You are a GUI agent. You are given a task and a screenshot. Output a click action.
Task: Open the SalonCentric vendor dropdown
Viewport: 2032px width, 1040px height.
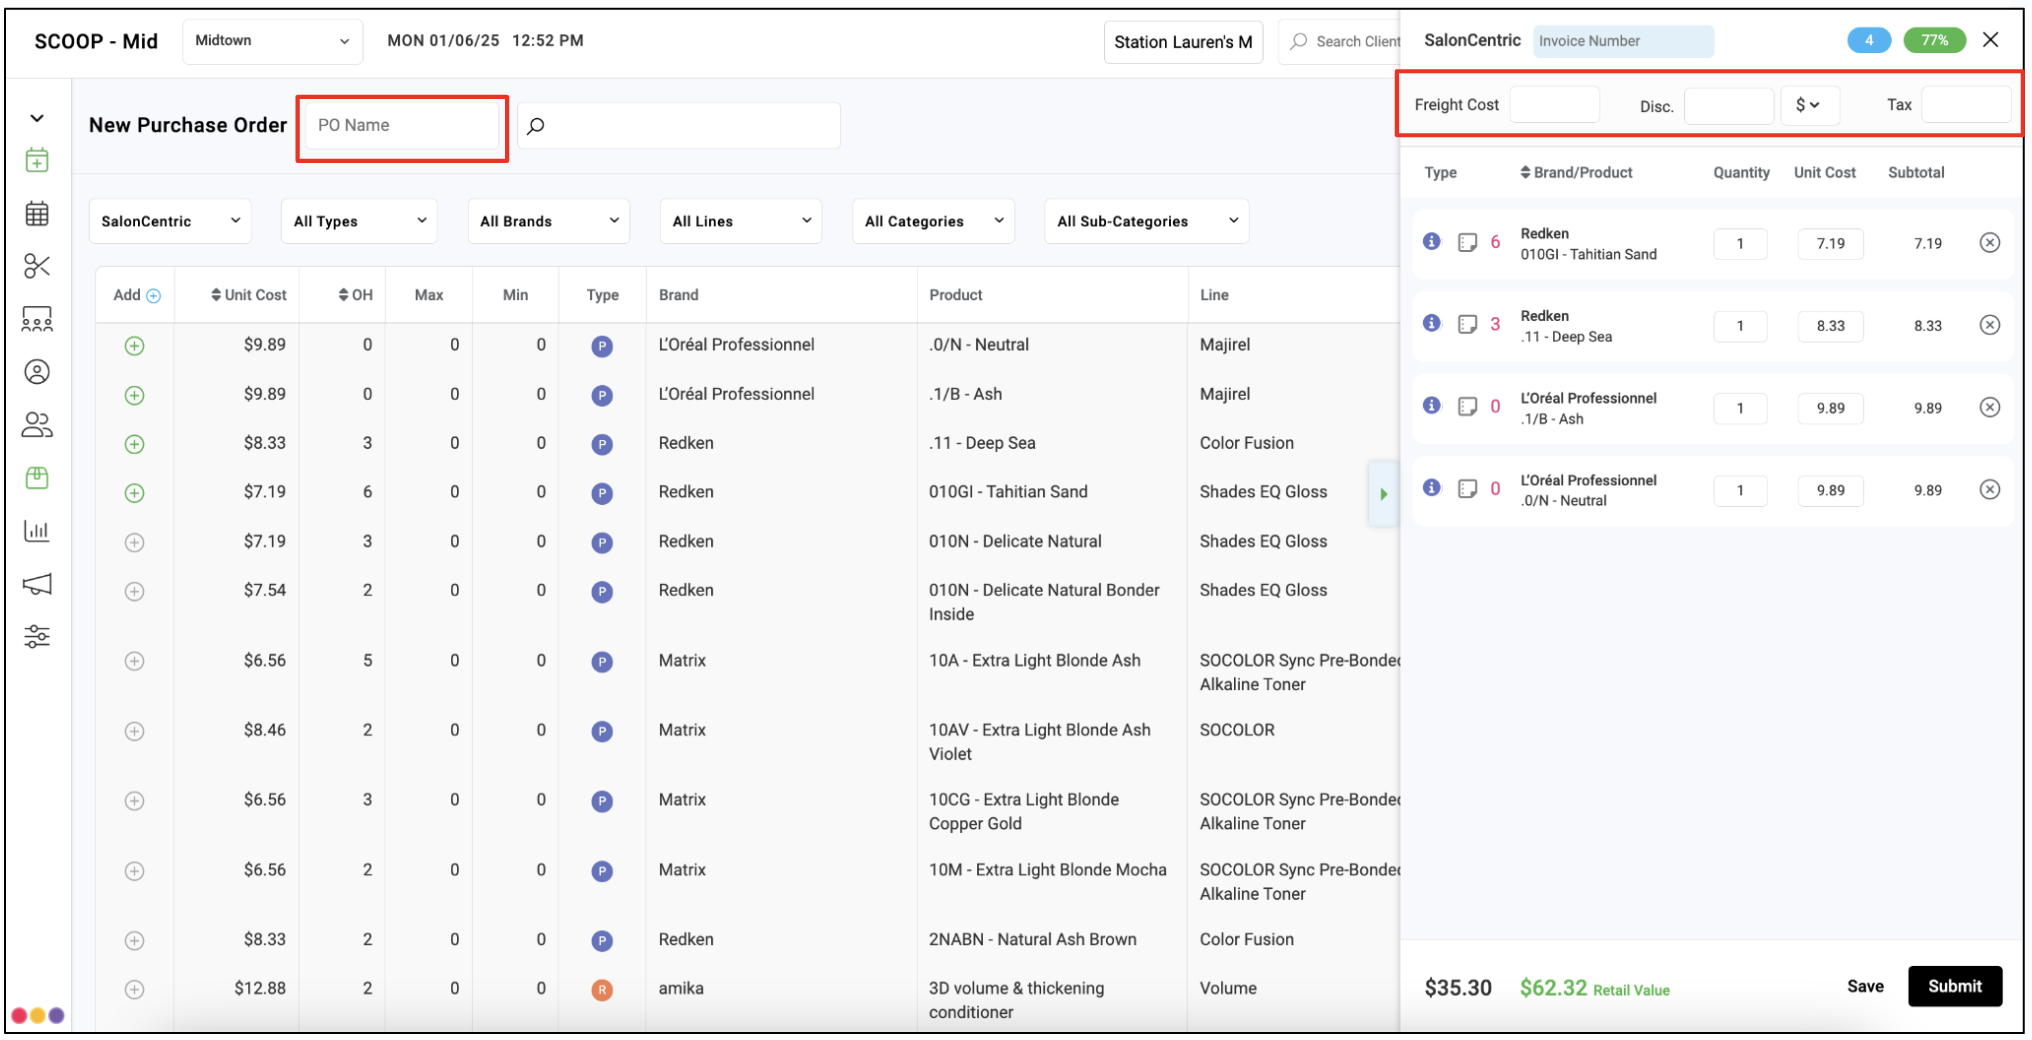pos(170,221)
